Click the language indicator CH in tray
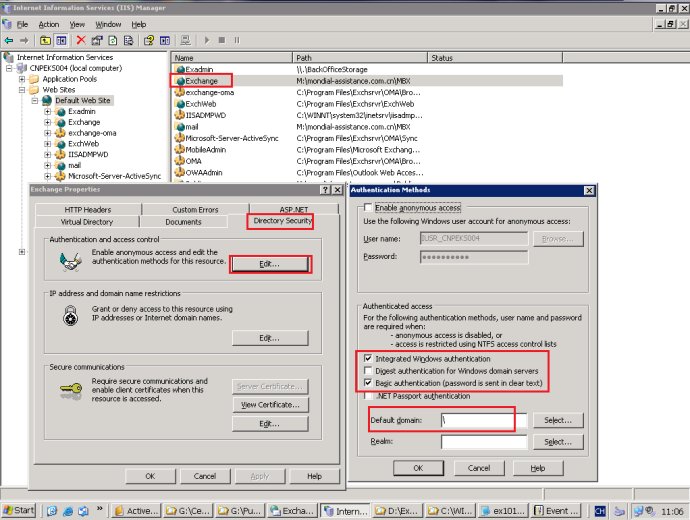The width and height of the screenshot is (690, 520). [x=600, y=511]
